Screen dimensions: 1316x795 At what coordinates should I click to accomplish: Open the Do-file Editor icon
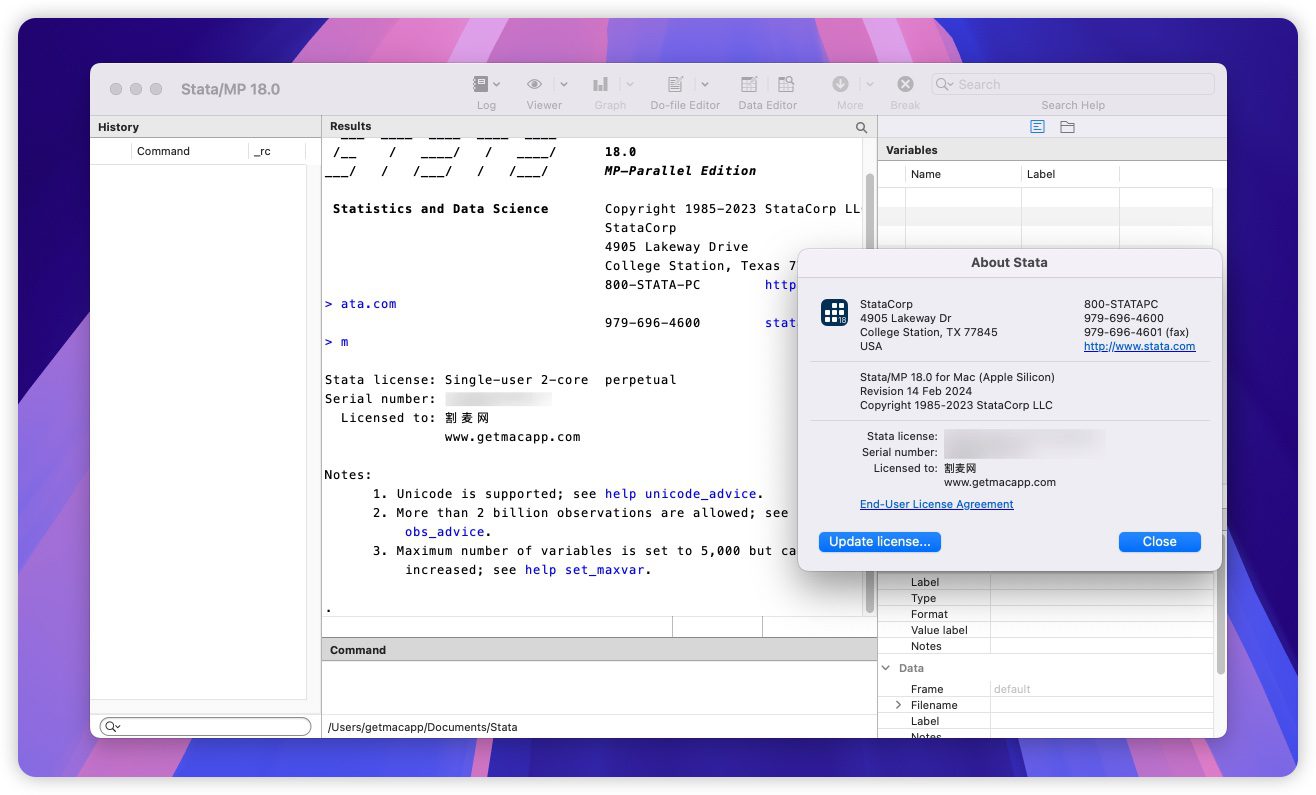coord(677,85)
